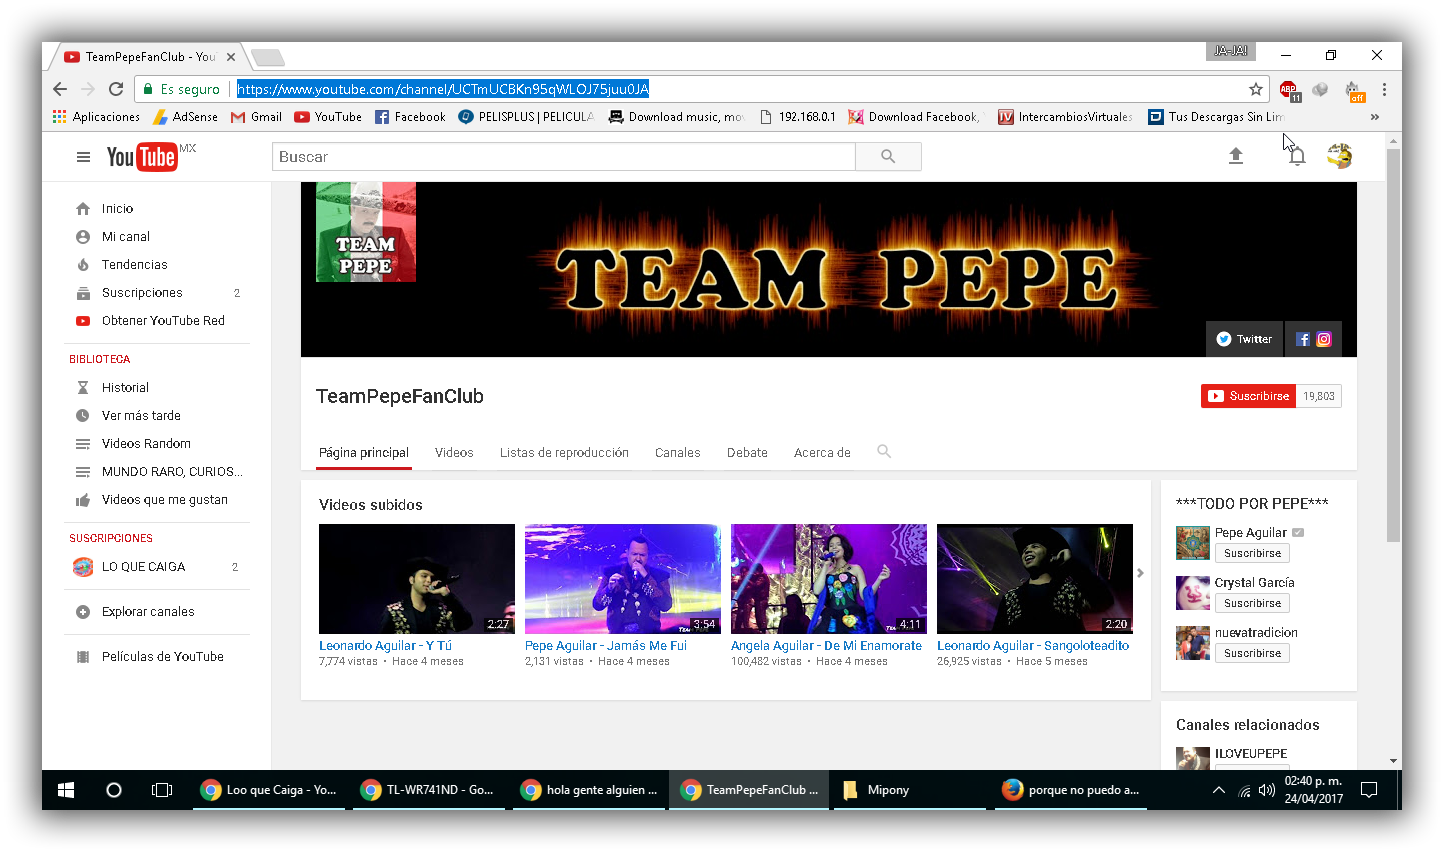1444x852 pixels.
Task: Select the Página principal tab
Action: (364, 453)
